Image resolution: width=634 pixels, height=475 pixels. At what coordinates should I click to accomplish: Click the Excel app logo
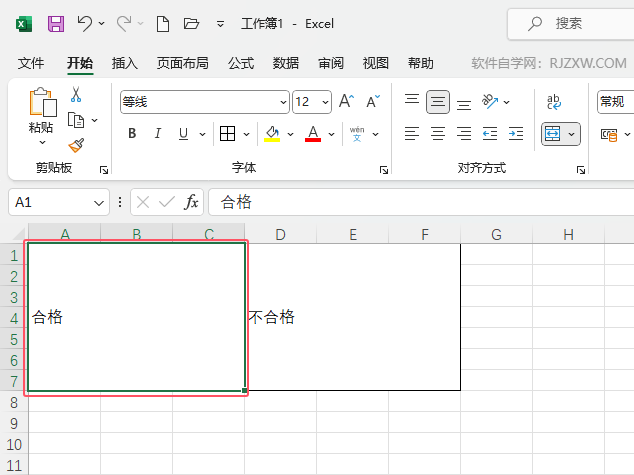pyautogui.click(x=24, y=24)
